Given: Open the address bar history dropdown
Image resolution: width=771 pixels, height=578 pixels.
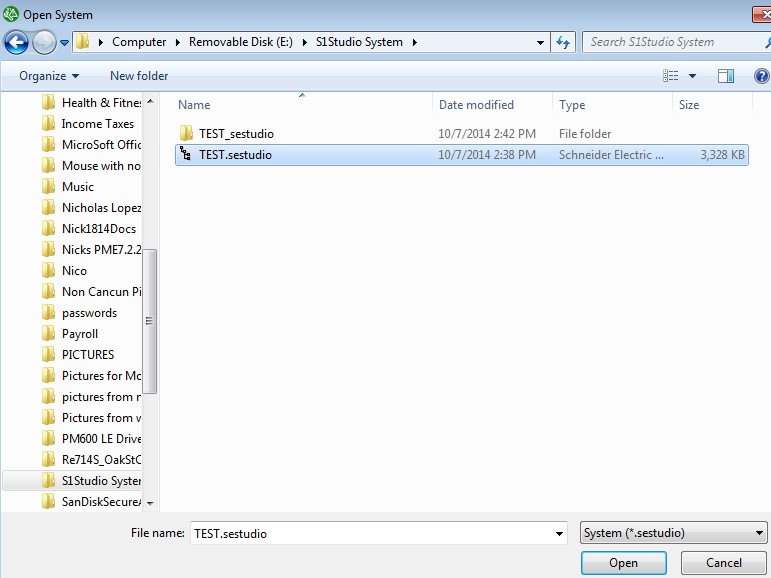Looking at the screenshot, I should [540, 43].
